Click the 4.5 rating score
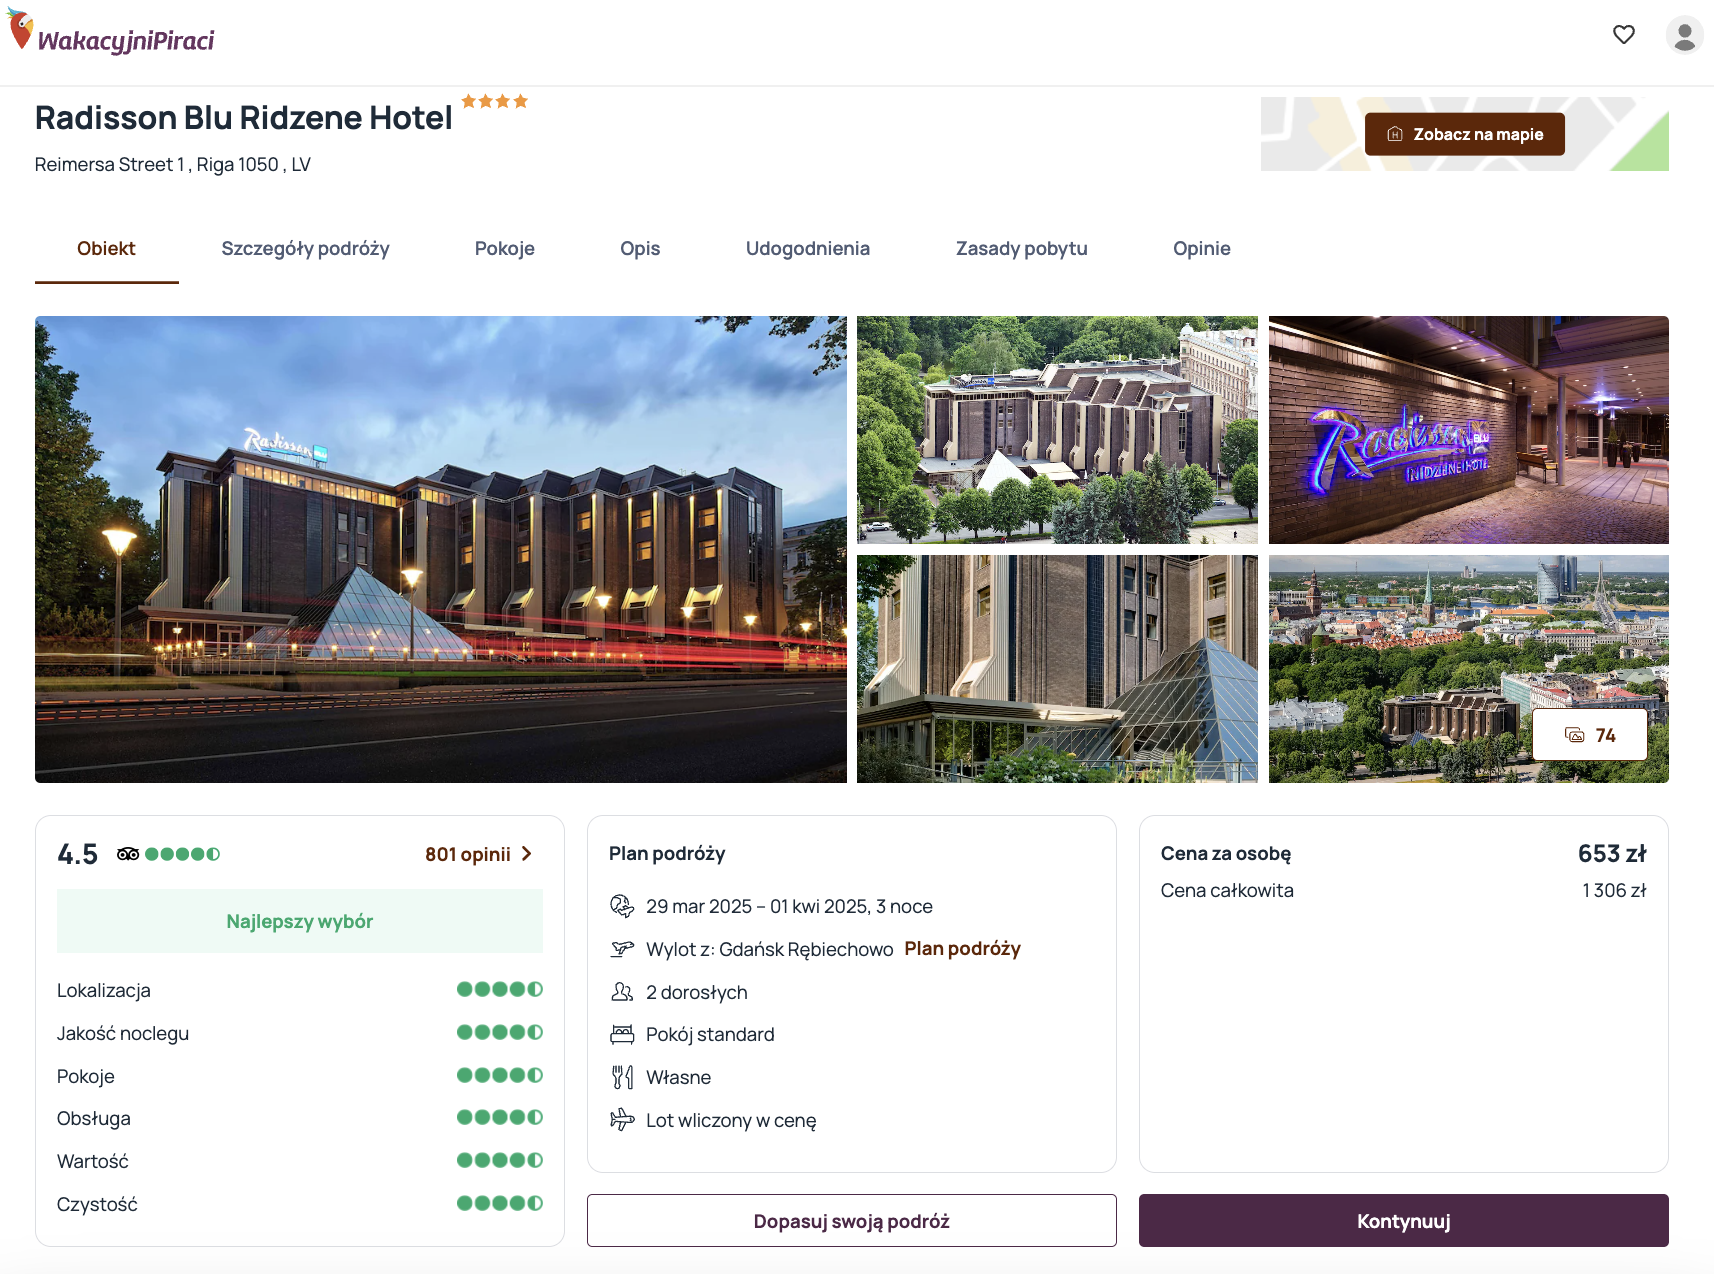 click(x=78, y=854)
